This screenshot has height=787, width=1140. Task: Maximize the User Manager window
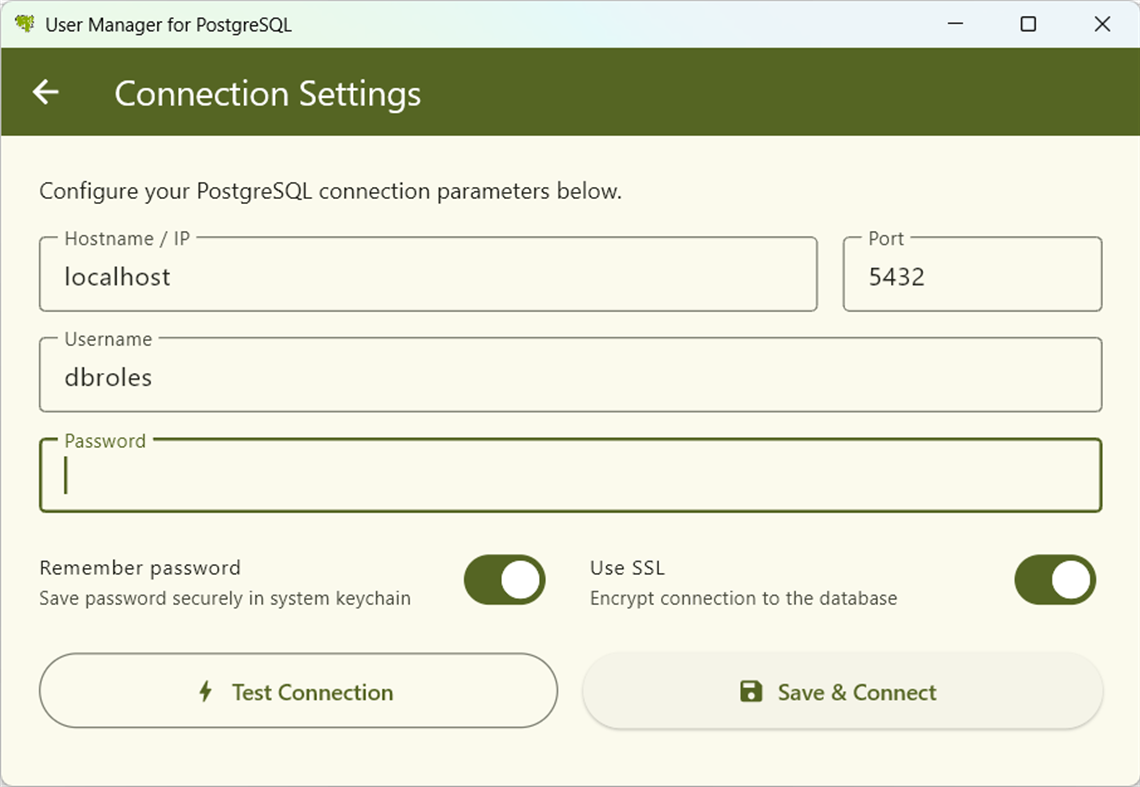pos(1028,24)
